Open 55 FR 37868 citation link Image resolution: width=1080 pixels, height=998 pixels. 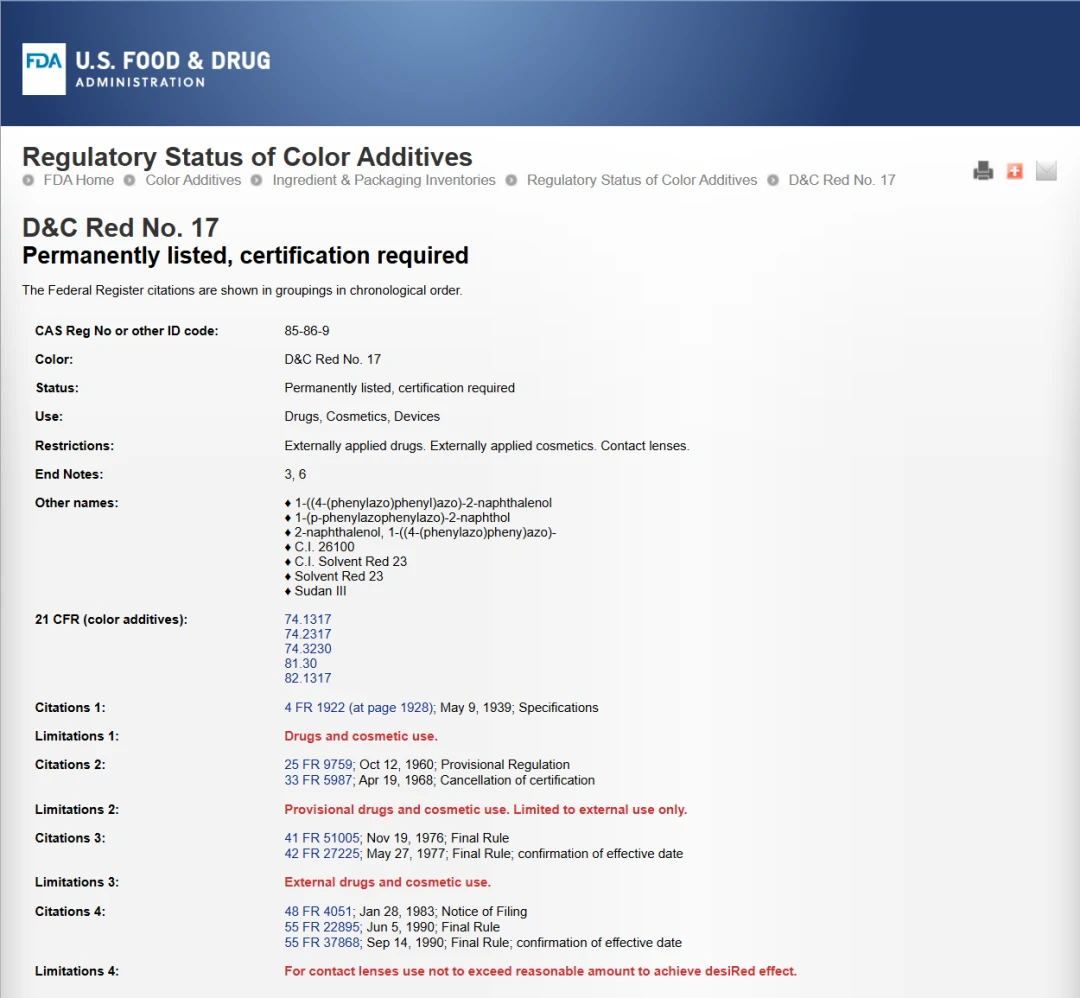pos(322,942)
